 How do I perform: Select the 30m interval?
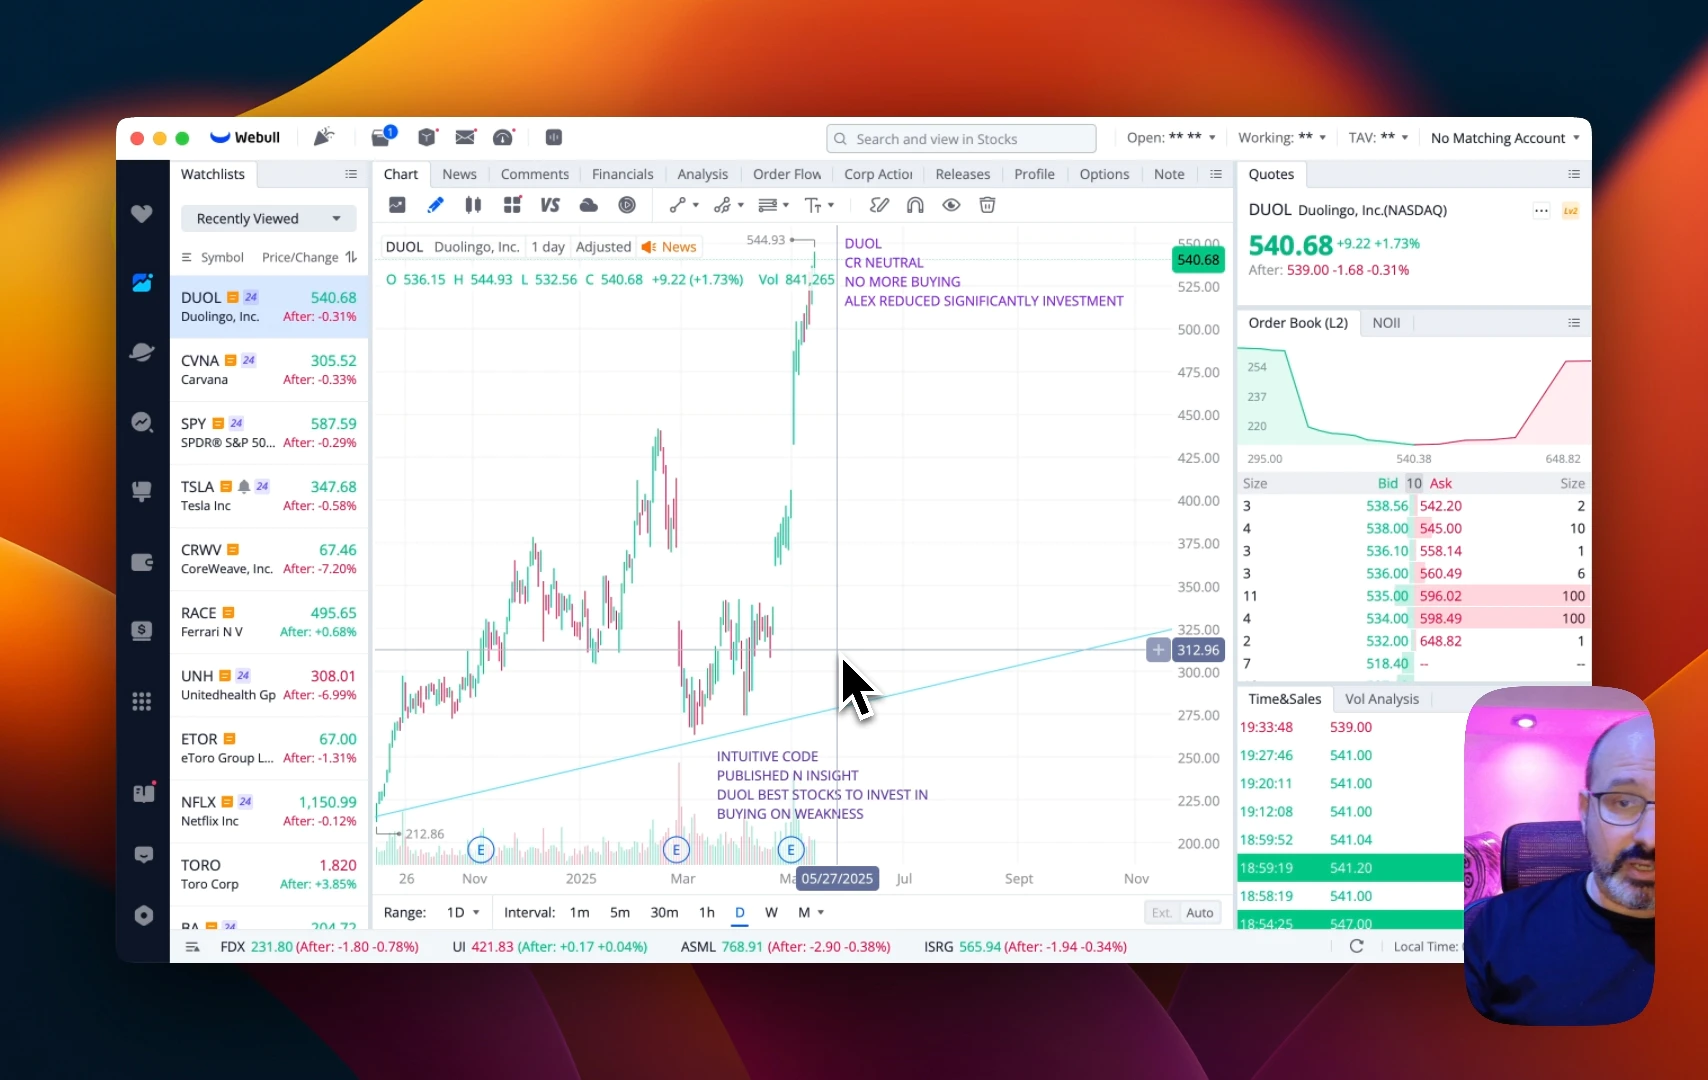pos(664,912)
